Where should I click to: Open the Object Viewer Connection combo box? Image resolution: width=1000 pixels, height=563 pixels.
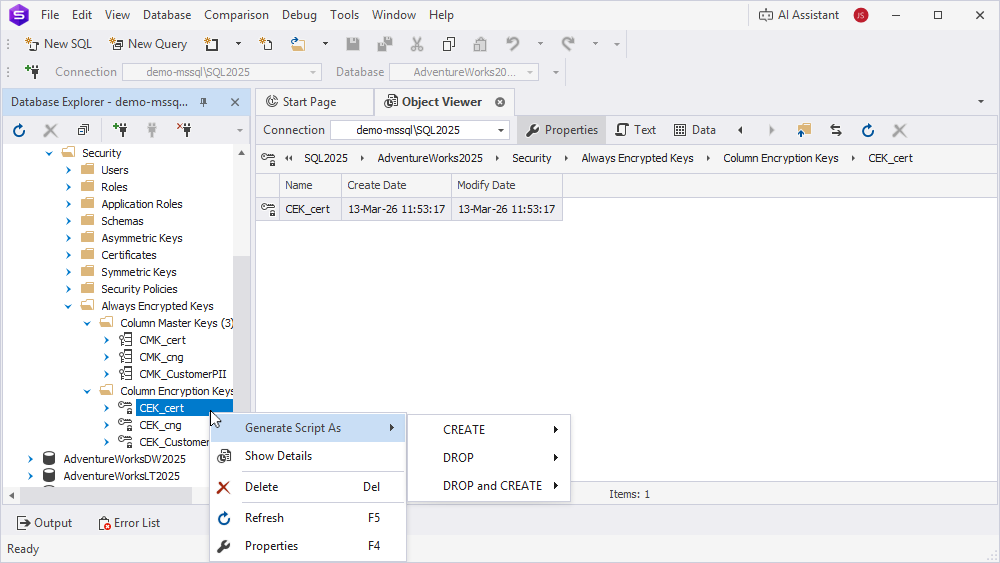click(x=420, y=130)
